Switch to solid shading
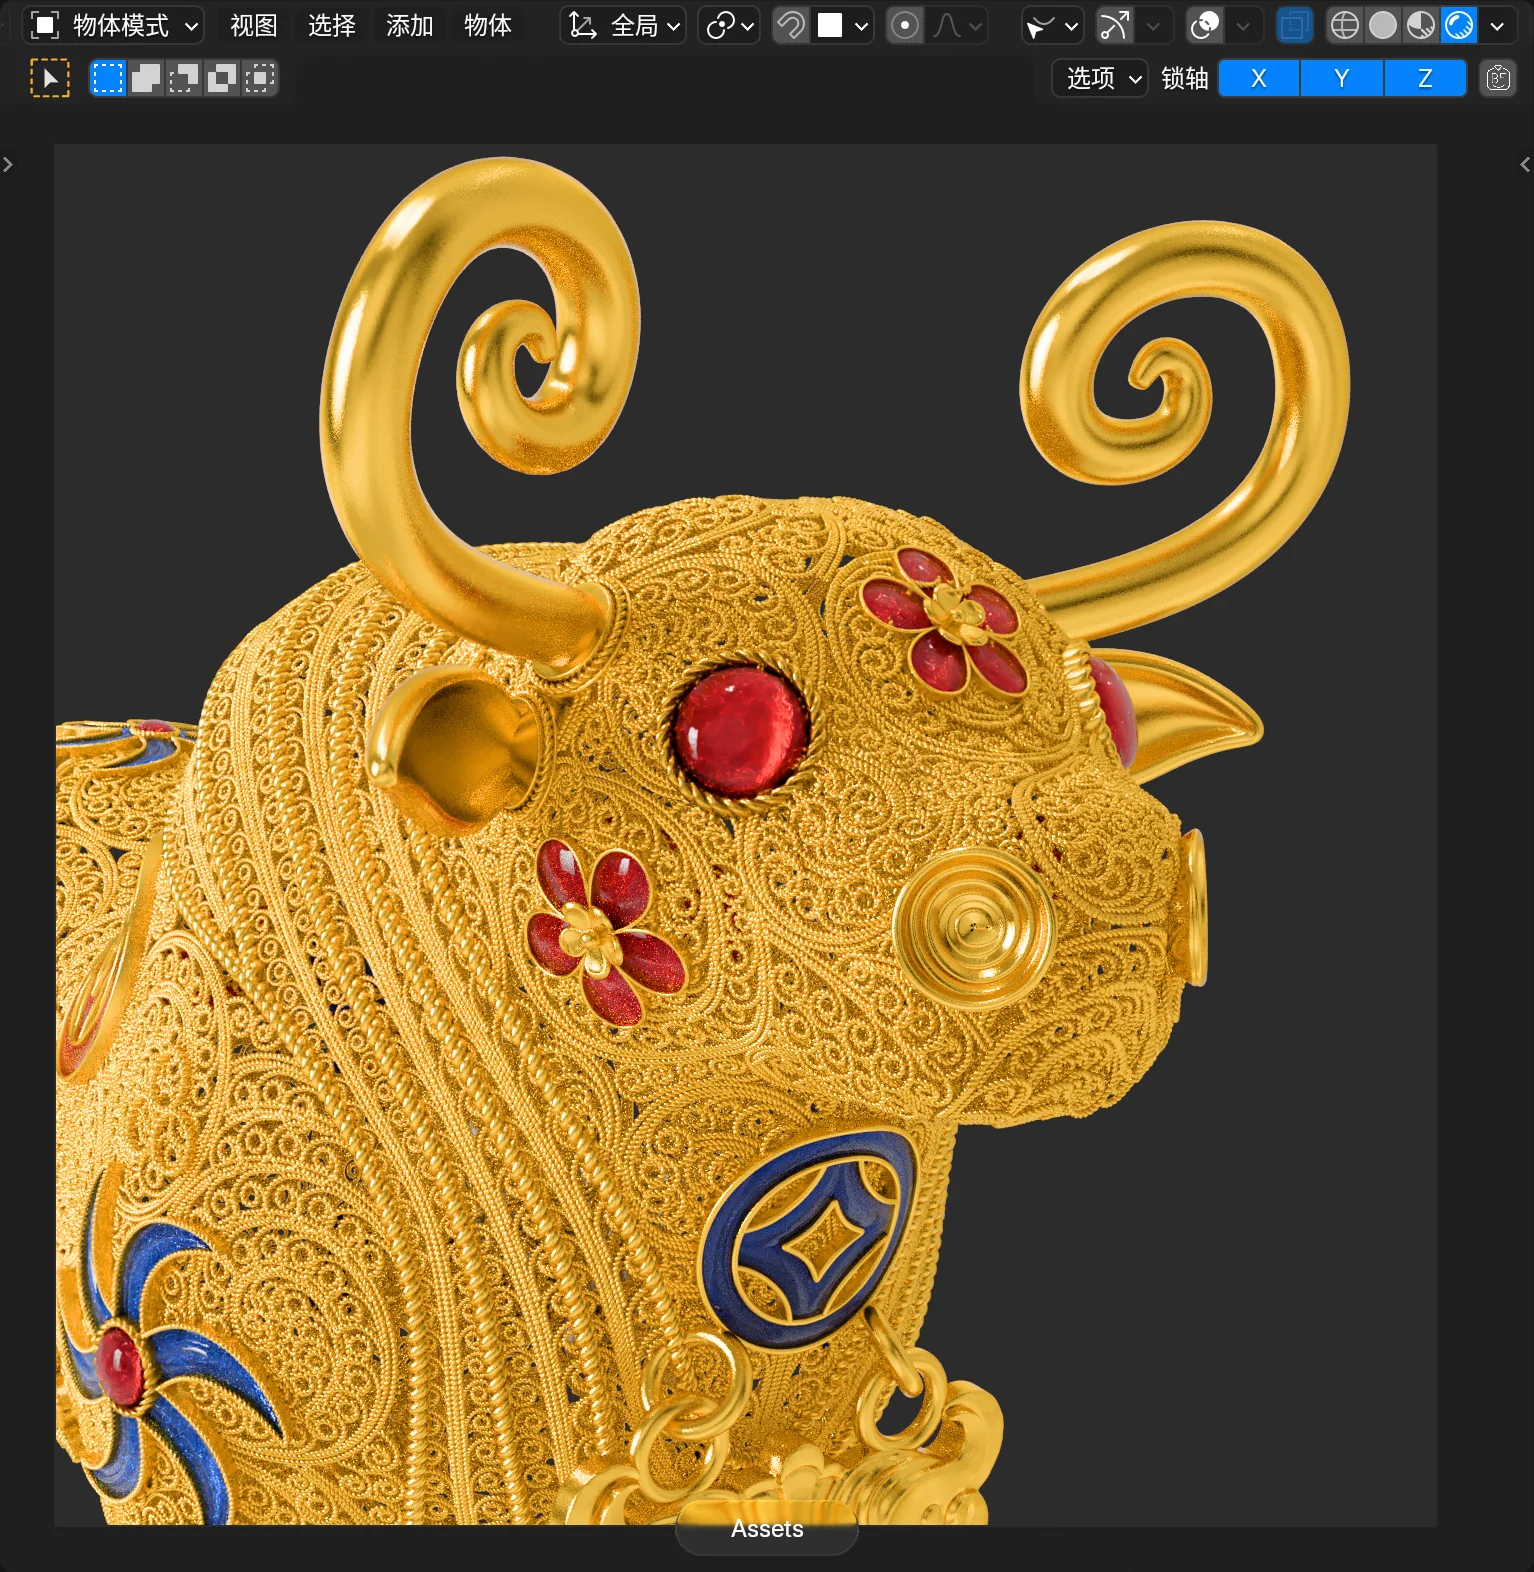 pyautogui.click(x=1383, y=25)
